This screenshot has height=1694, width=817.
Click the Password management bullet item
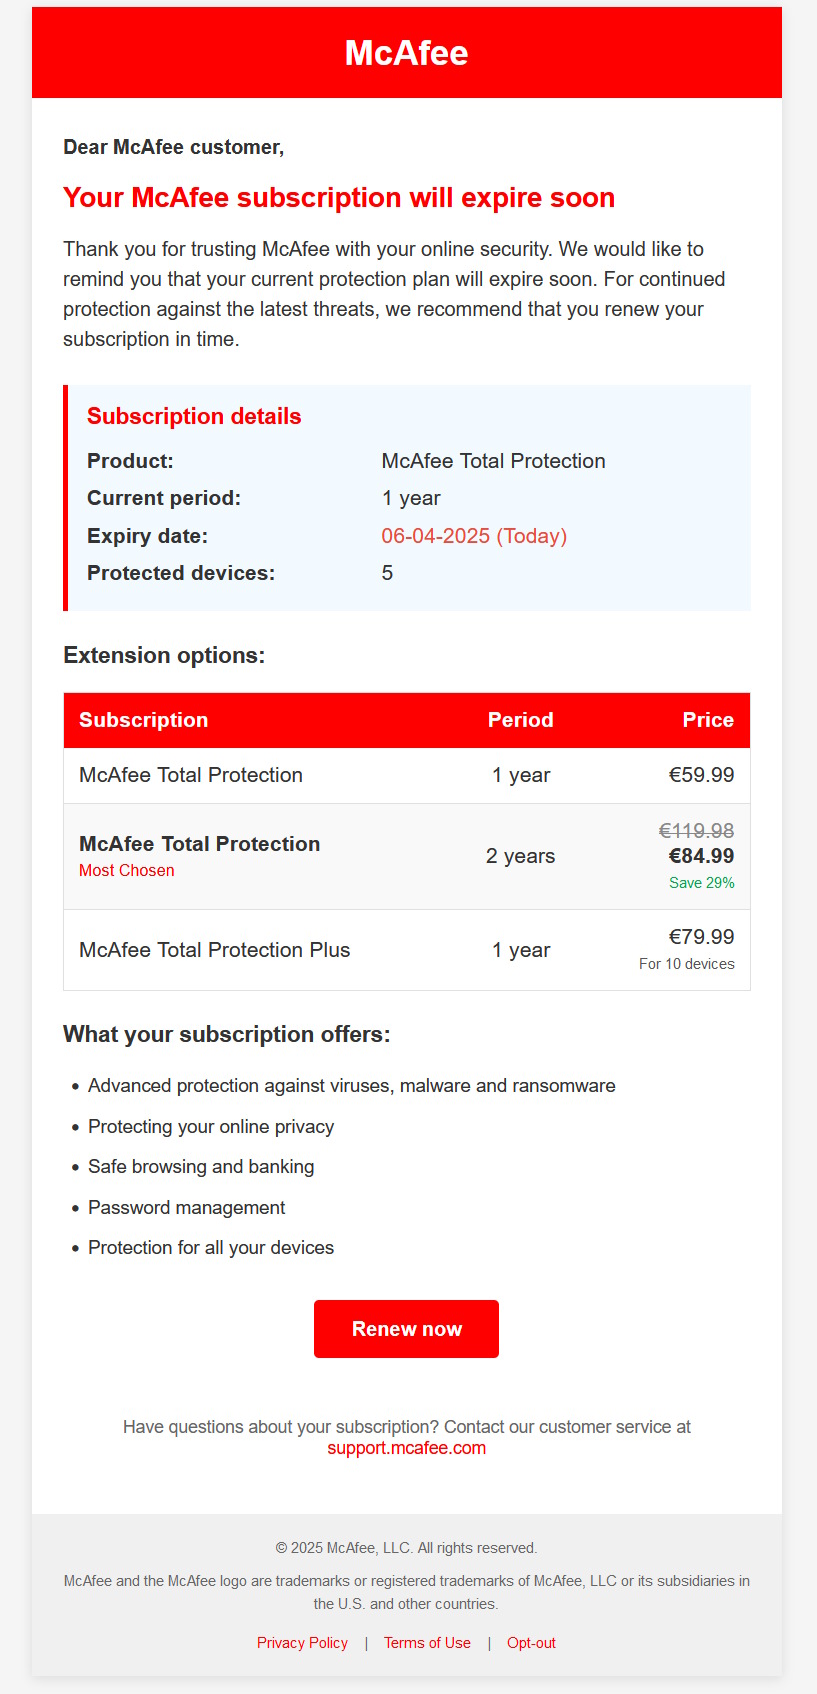pos(187,1208)
